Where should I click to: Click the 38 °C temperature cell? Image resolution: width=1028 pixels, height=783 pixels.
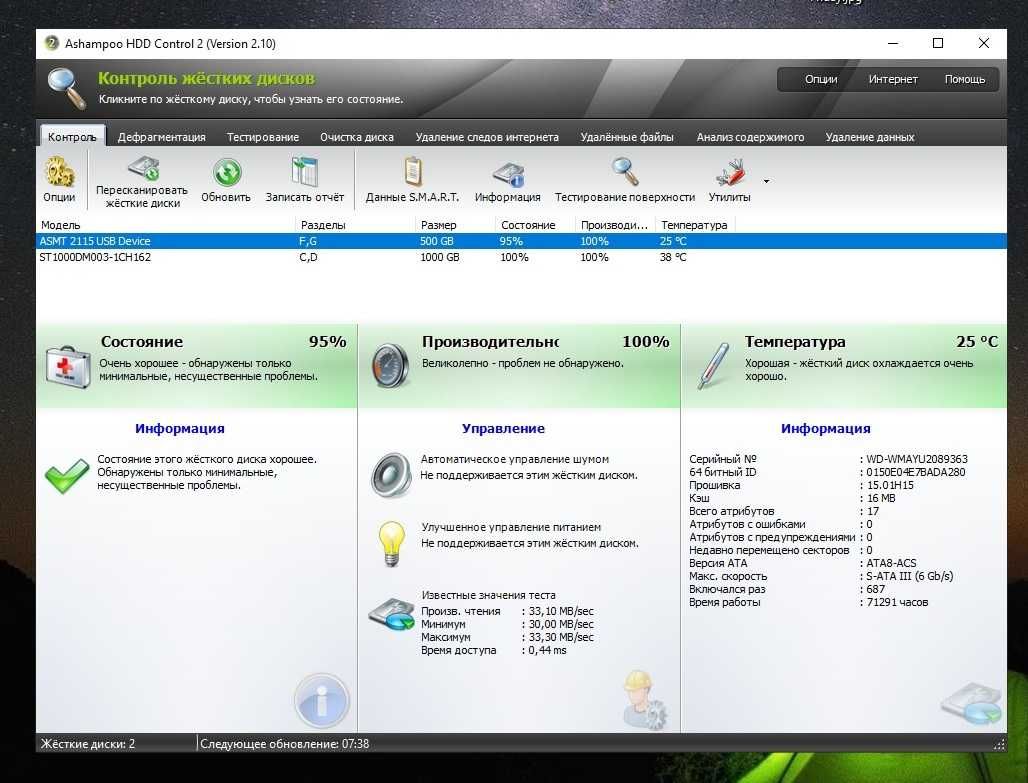(673, 257)
